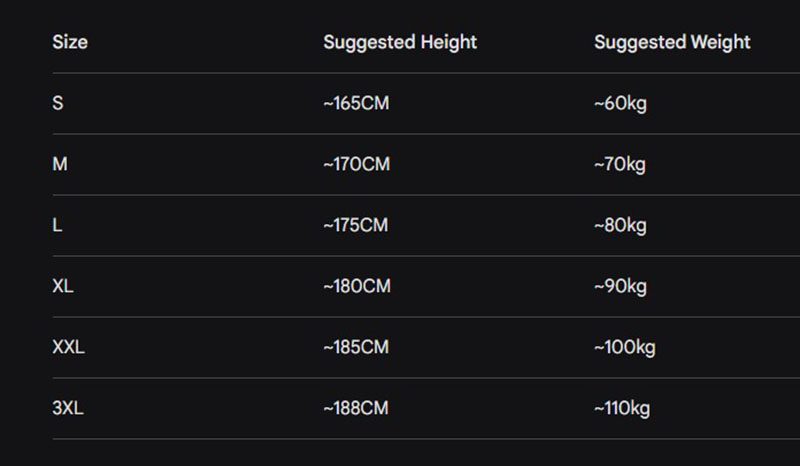Click the ~188CM height value

[x=356, y=408]
